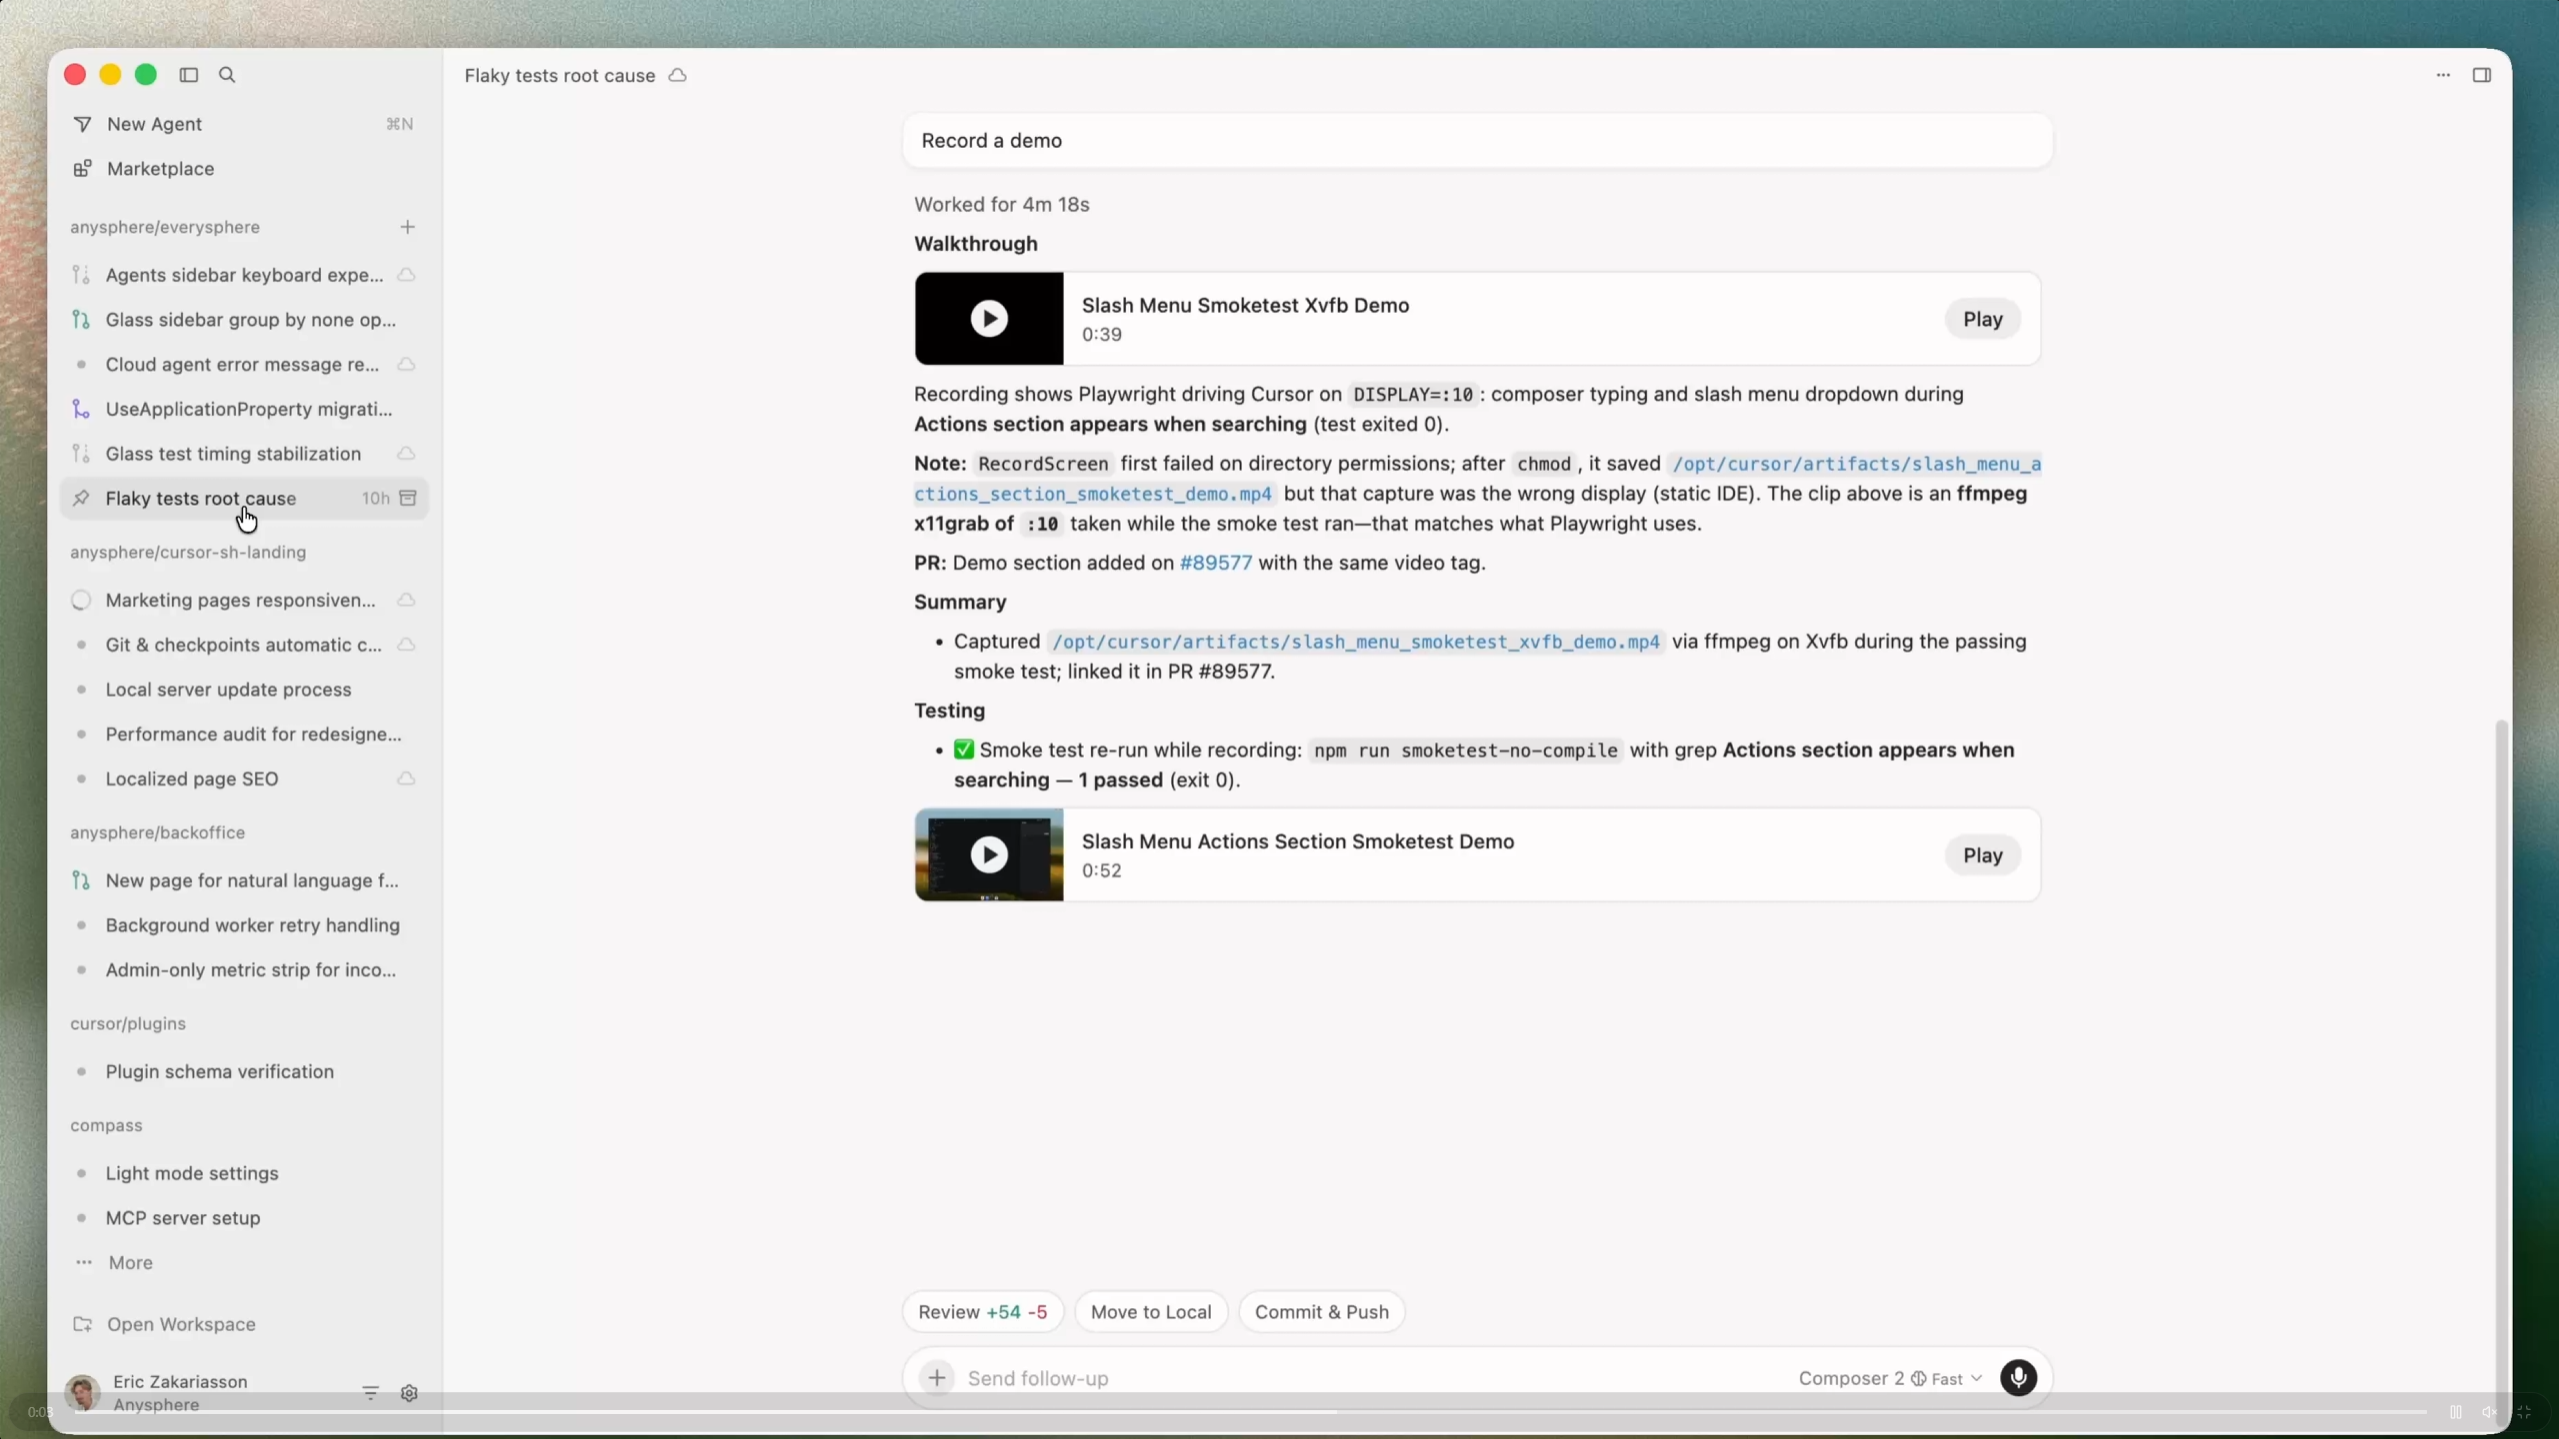
Task: Click the filter icon beside the profile settings
Action: [369, 1392]
